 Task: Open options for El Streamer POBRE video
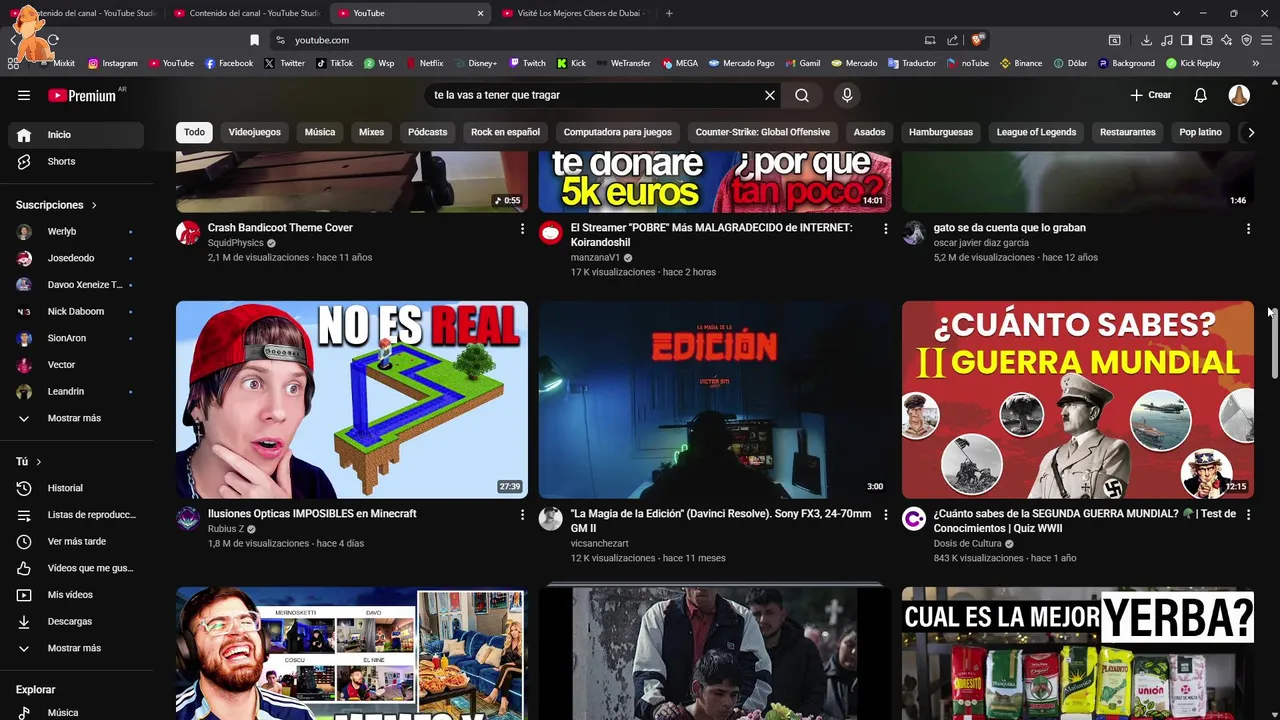885,229
